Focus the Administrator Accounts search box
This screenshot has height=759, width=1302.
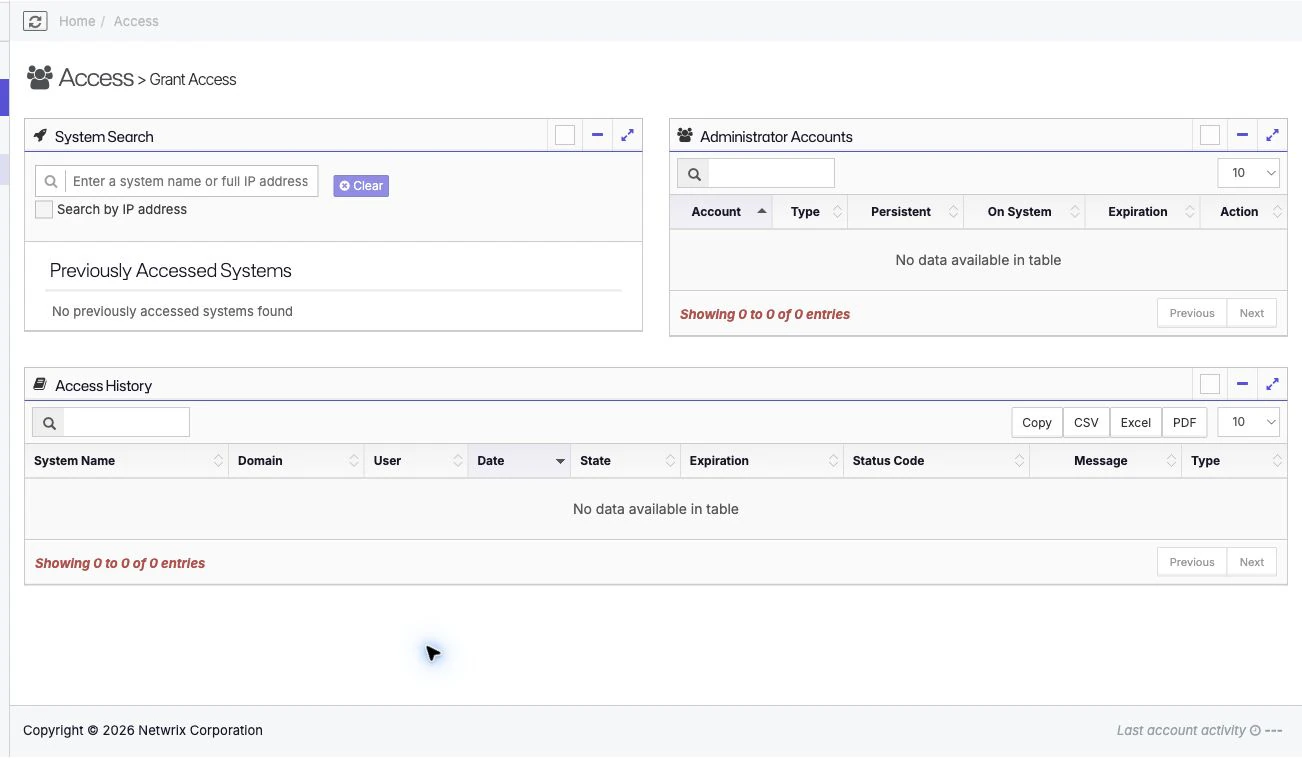point(771,173)
